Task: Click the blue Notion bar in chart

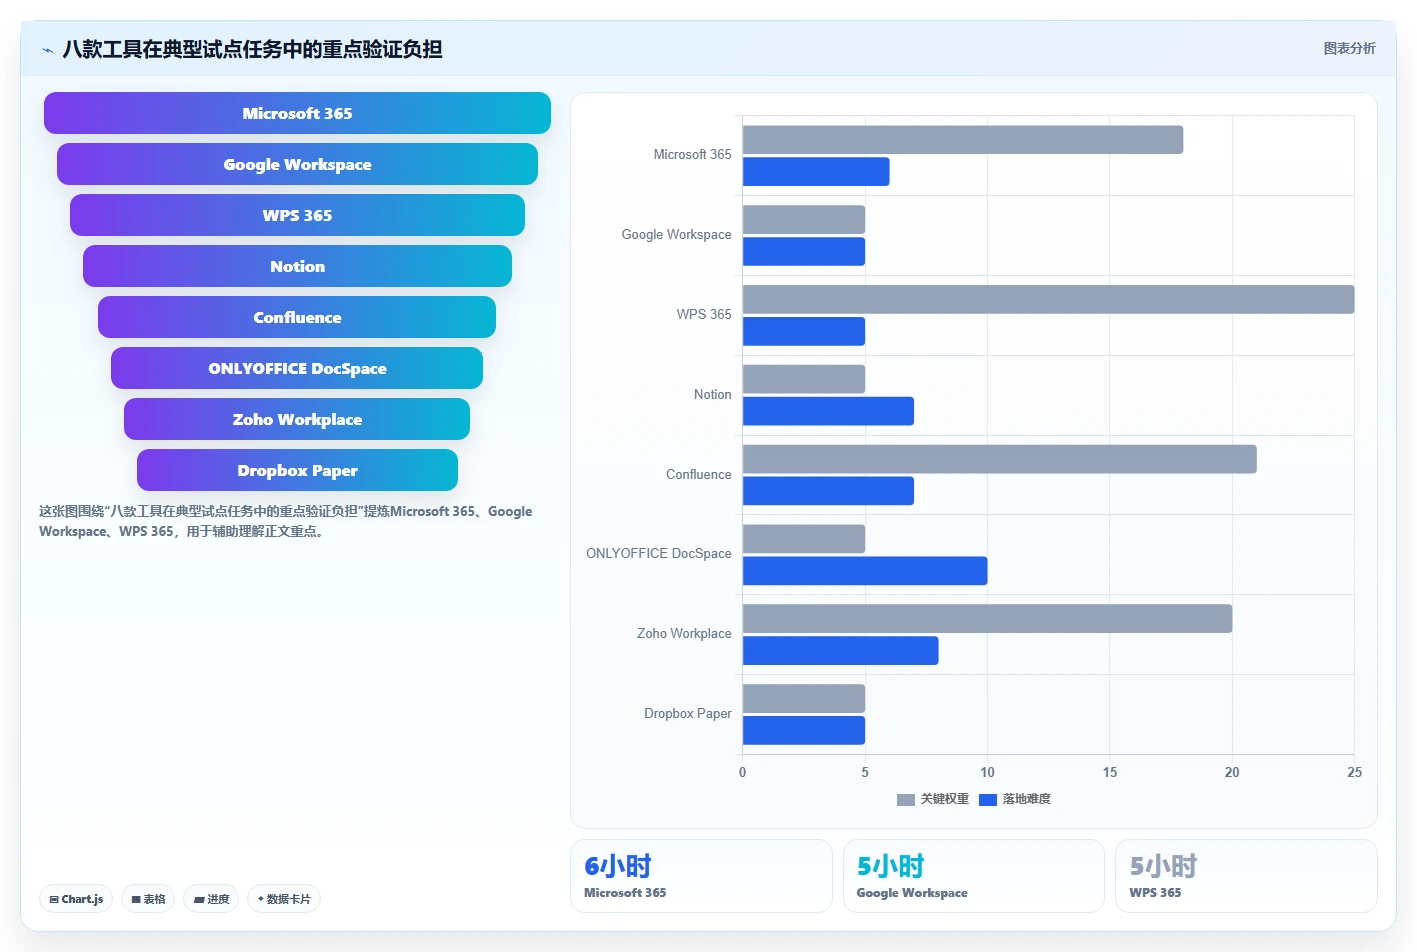Action: 828,411
